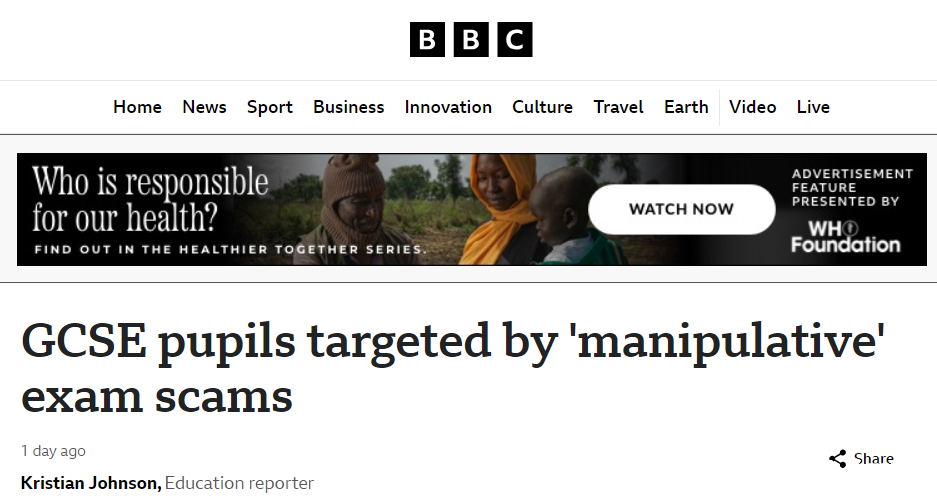Navigate to the Business section

(348, 107)
